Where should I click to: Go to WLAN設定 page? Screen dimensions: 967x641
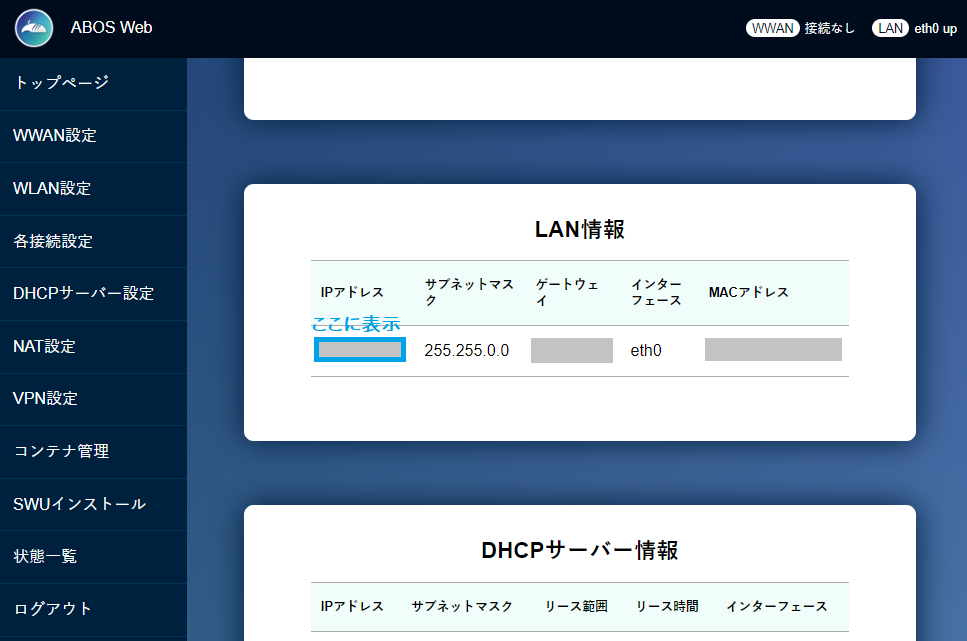[x=93, y=189]
